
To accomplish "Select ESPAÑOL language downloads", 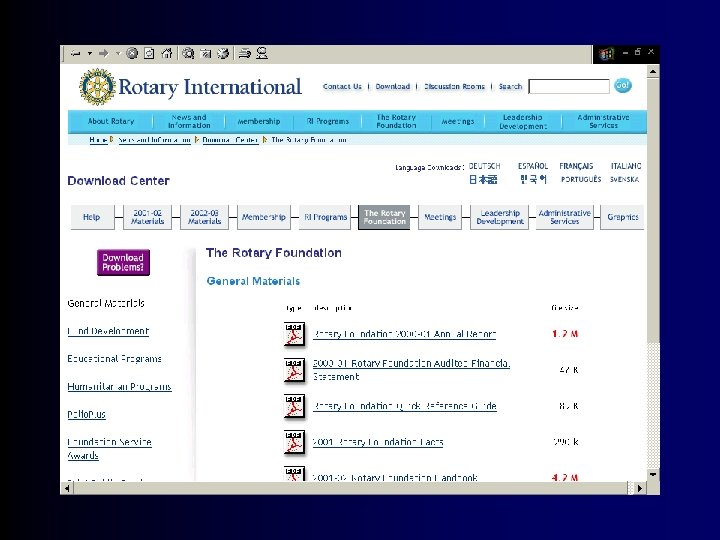I will (x=533, y=166).
